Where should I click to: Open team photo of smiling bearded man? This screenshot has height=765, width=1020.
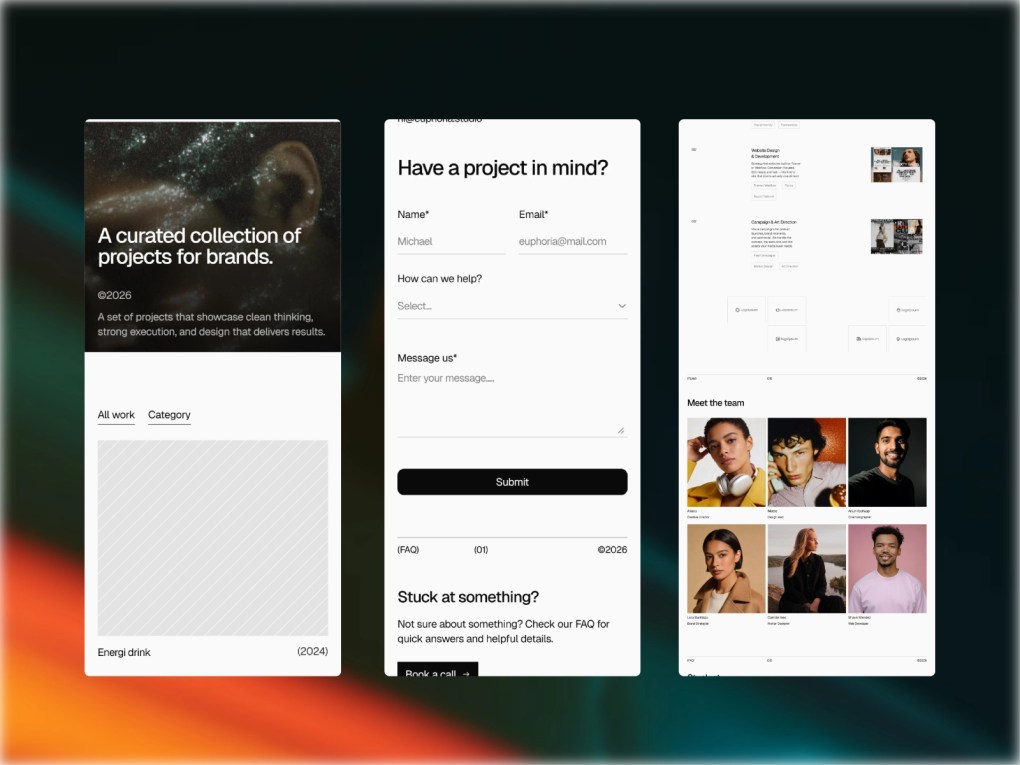[887, 462]
